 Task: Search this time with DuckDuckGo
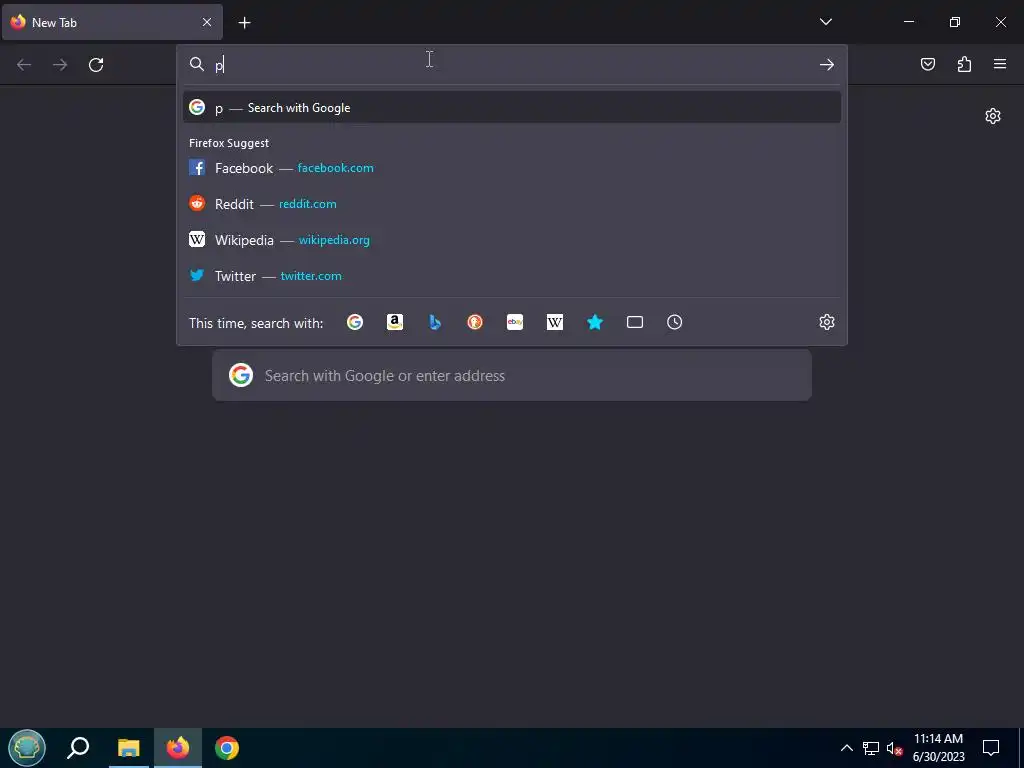(475, 322)
